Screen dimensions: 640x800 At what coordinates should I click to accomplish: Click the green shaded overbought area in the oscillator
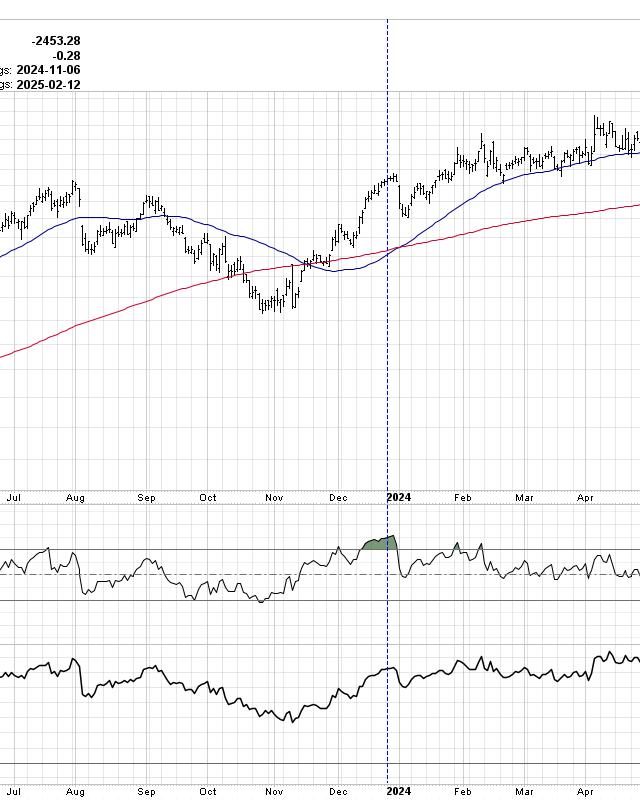click(380, 543)
